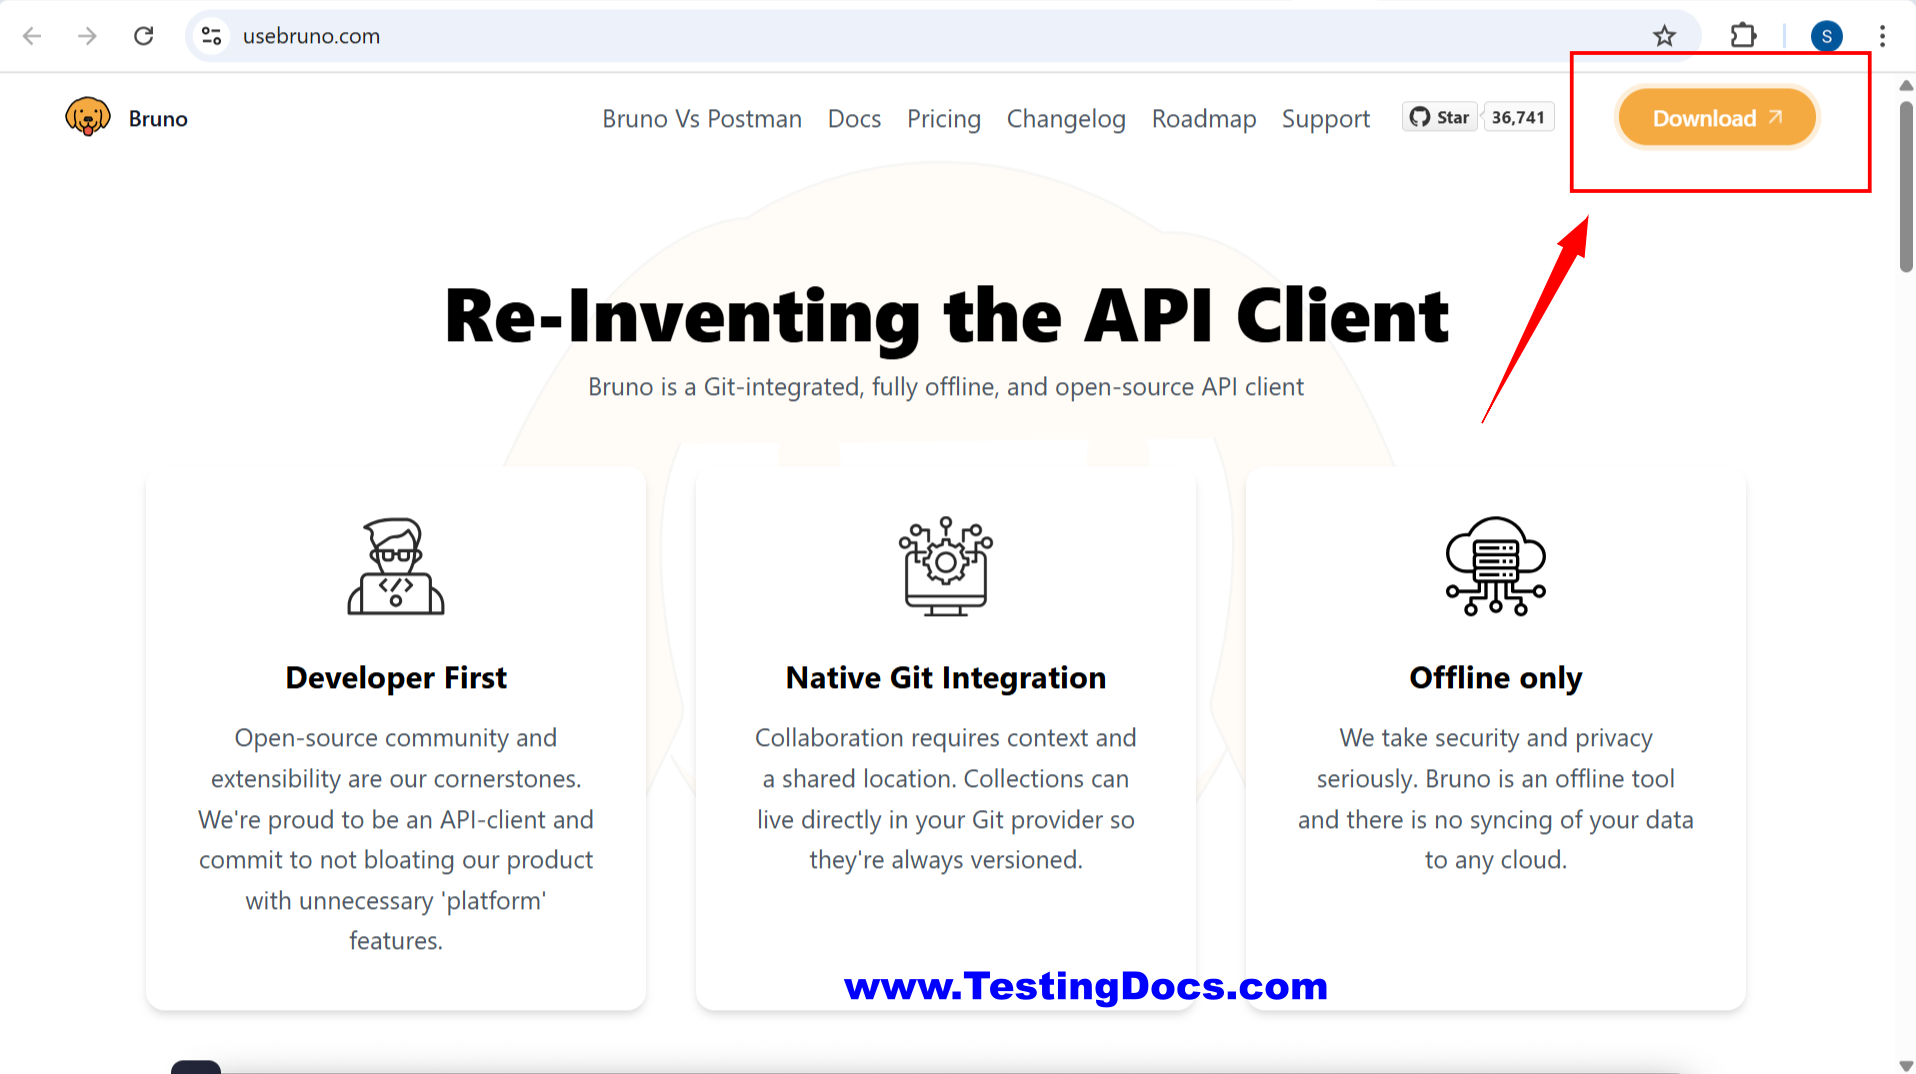The width and height of the screenshot is (1916, 1074).
Task: Click the Open-source community and extensibility paragraph
Action: tap(396, 839)
